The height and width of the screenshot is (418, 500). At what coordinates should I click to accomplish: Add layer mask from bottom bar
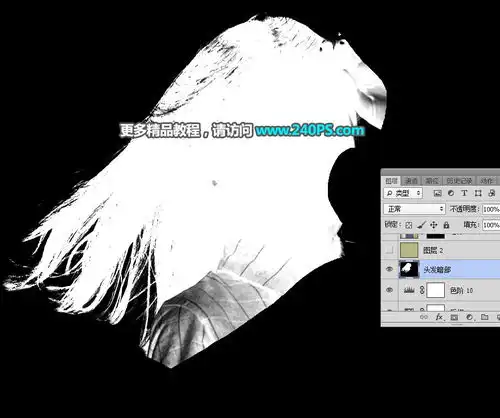pyautogui.click(x=454, y=317)
